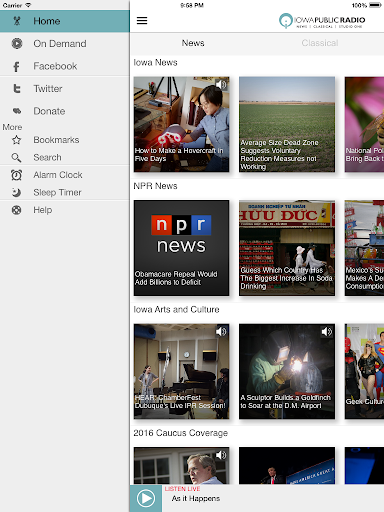This screenshot has height=512, width=384.
Task: Open the Help lifebuoy icon
Action: click(x=16, y=210)
